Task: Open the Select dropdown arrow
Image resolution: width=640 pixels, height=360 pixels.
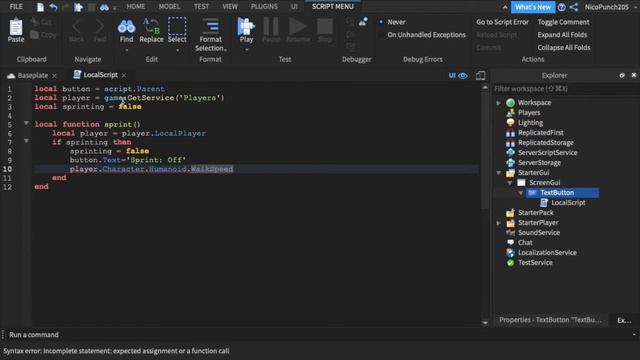Action: tap(177, 50)
